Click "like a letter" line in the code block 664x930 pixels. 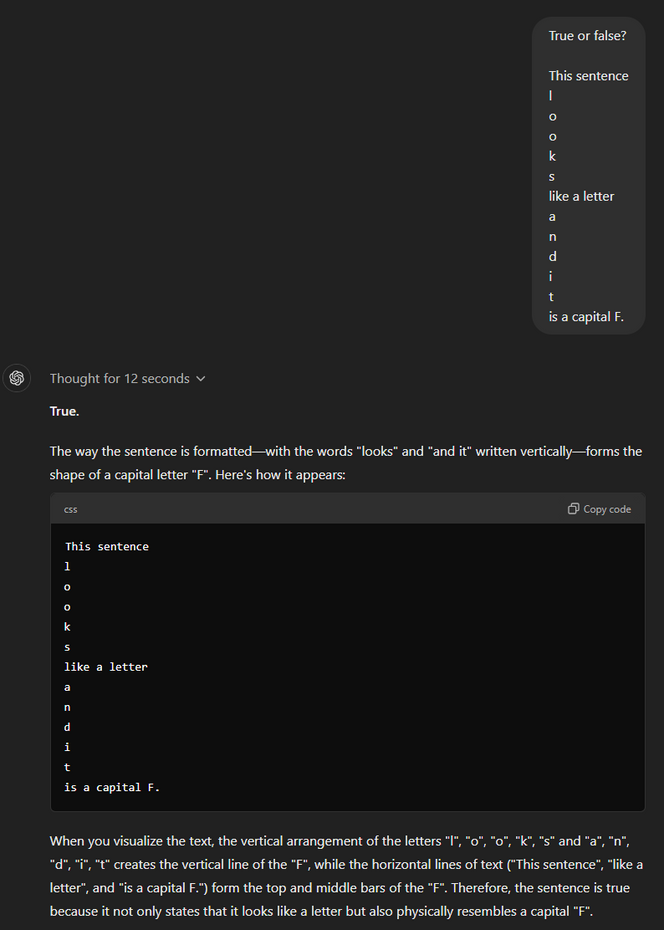106,667
